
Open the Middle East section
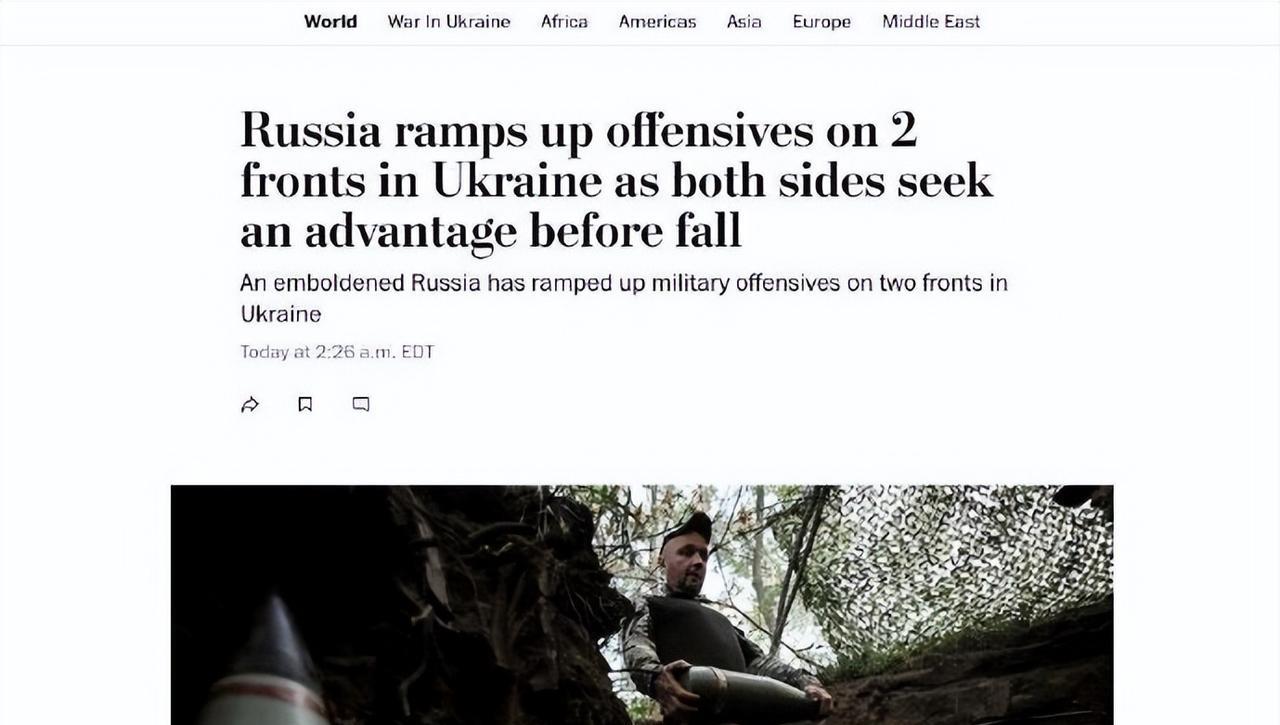(931, 21)
